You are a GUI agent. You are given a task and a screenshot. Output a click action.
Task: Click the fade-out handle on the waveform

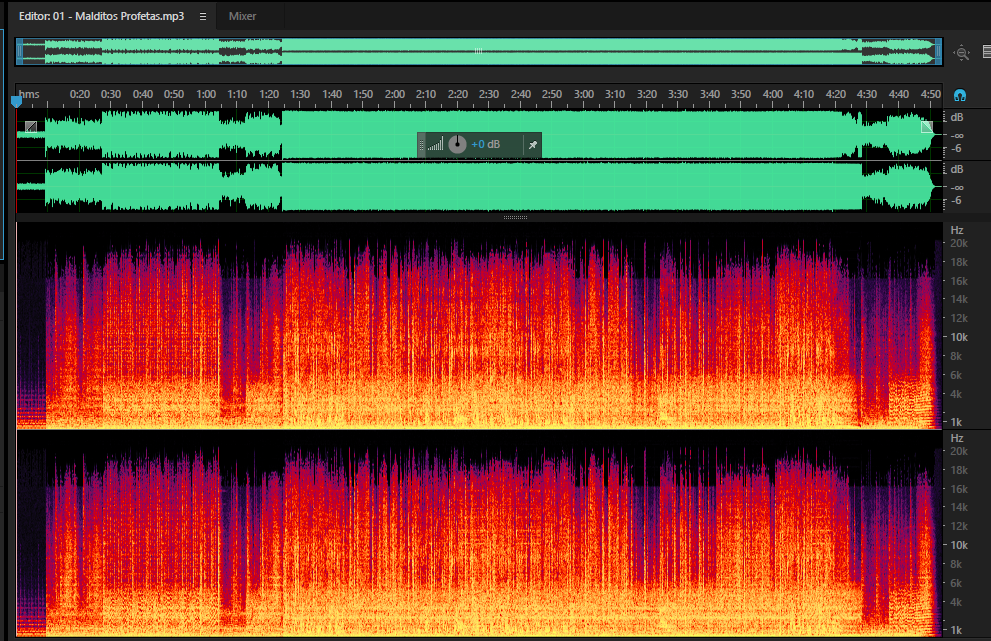pyautogui.click(x=927, y=126)
